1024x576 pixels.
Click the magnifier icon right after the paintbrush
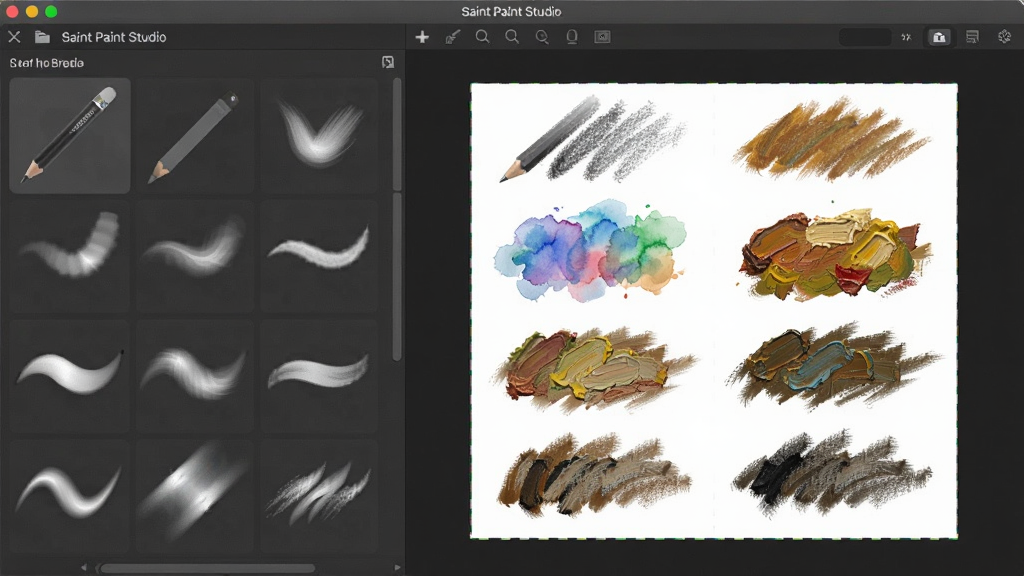click(483, 37)
